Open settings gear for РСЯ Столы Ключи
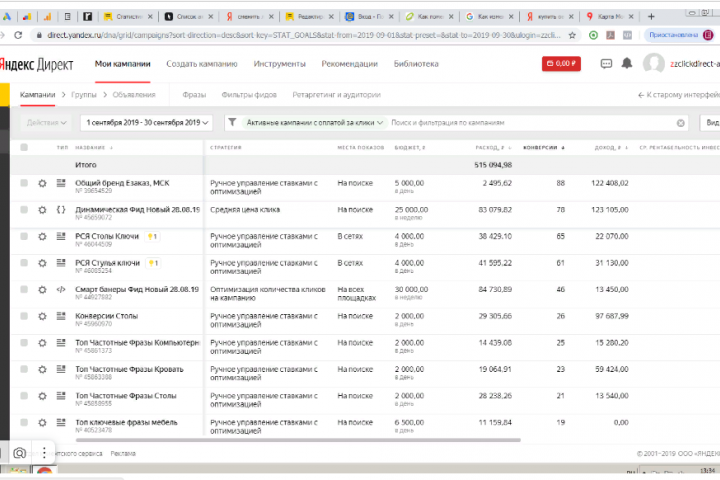This screenshot has height=480, width=720. (42, 237)
